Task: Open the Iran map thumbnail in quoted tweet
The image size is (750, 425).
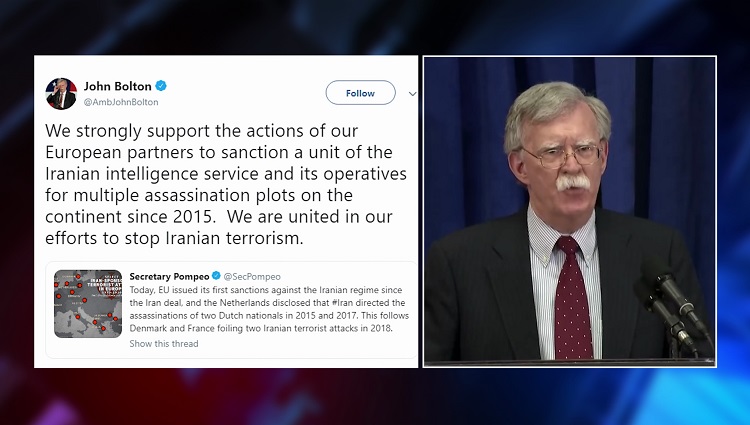Action: click(x=88, y=304)
